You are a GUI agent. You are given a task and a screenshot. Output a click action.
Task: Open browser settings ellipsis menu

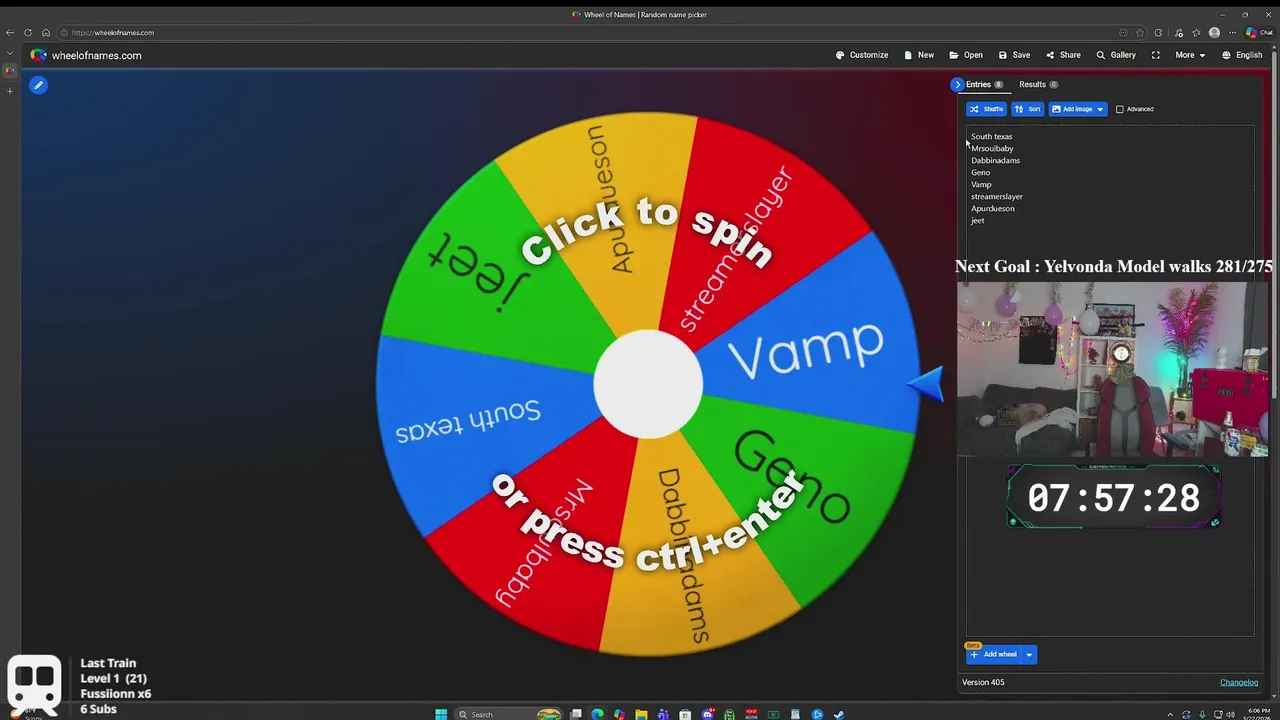tap(1232, 32)
